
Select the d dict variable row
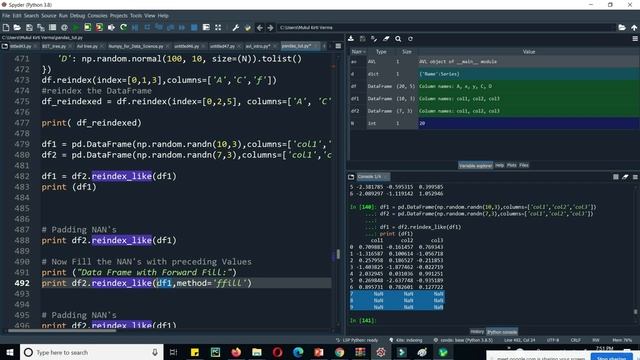[x=493, y=74]
